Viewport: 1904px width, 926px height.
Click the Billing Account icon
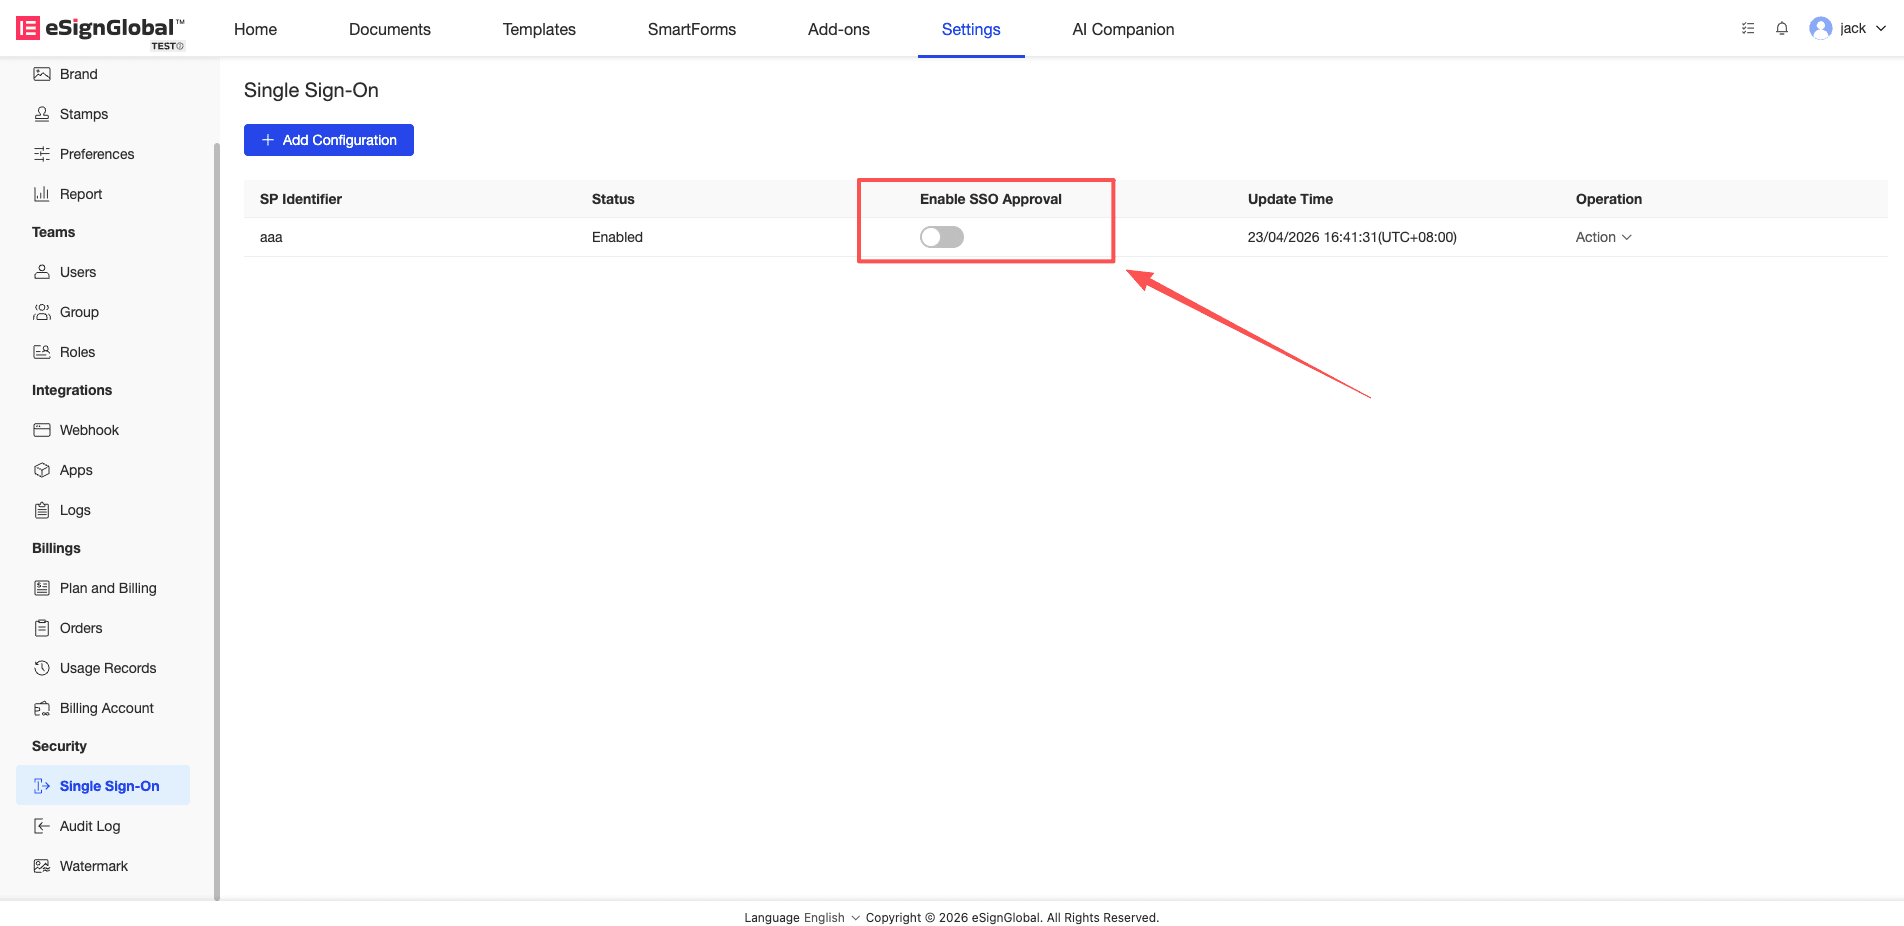pos(42,708)
